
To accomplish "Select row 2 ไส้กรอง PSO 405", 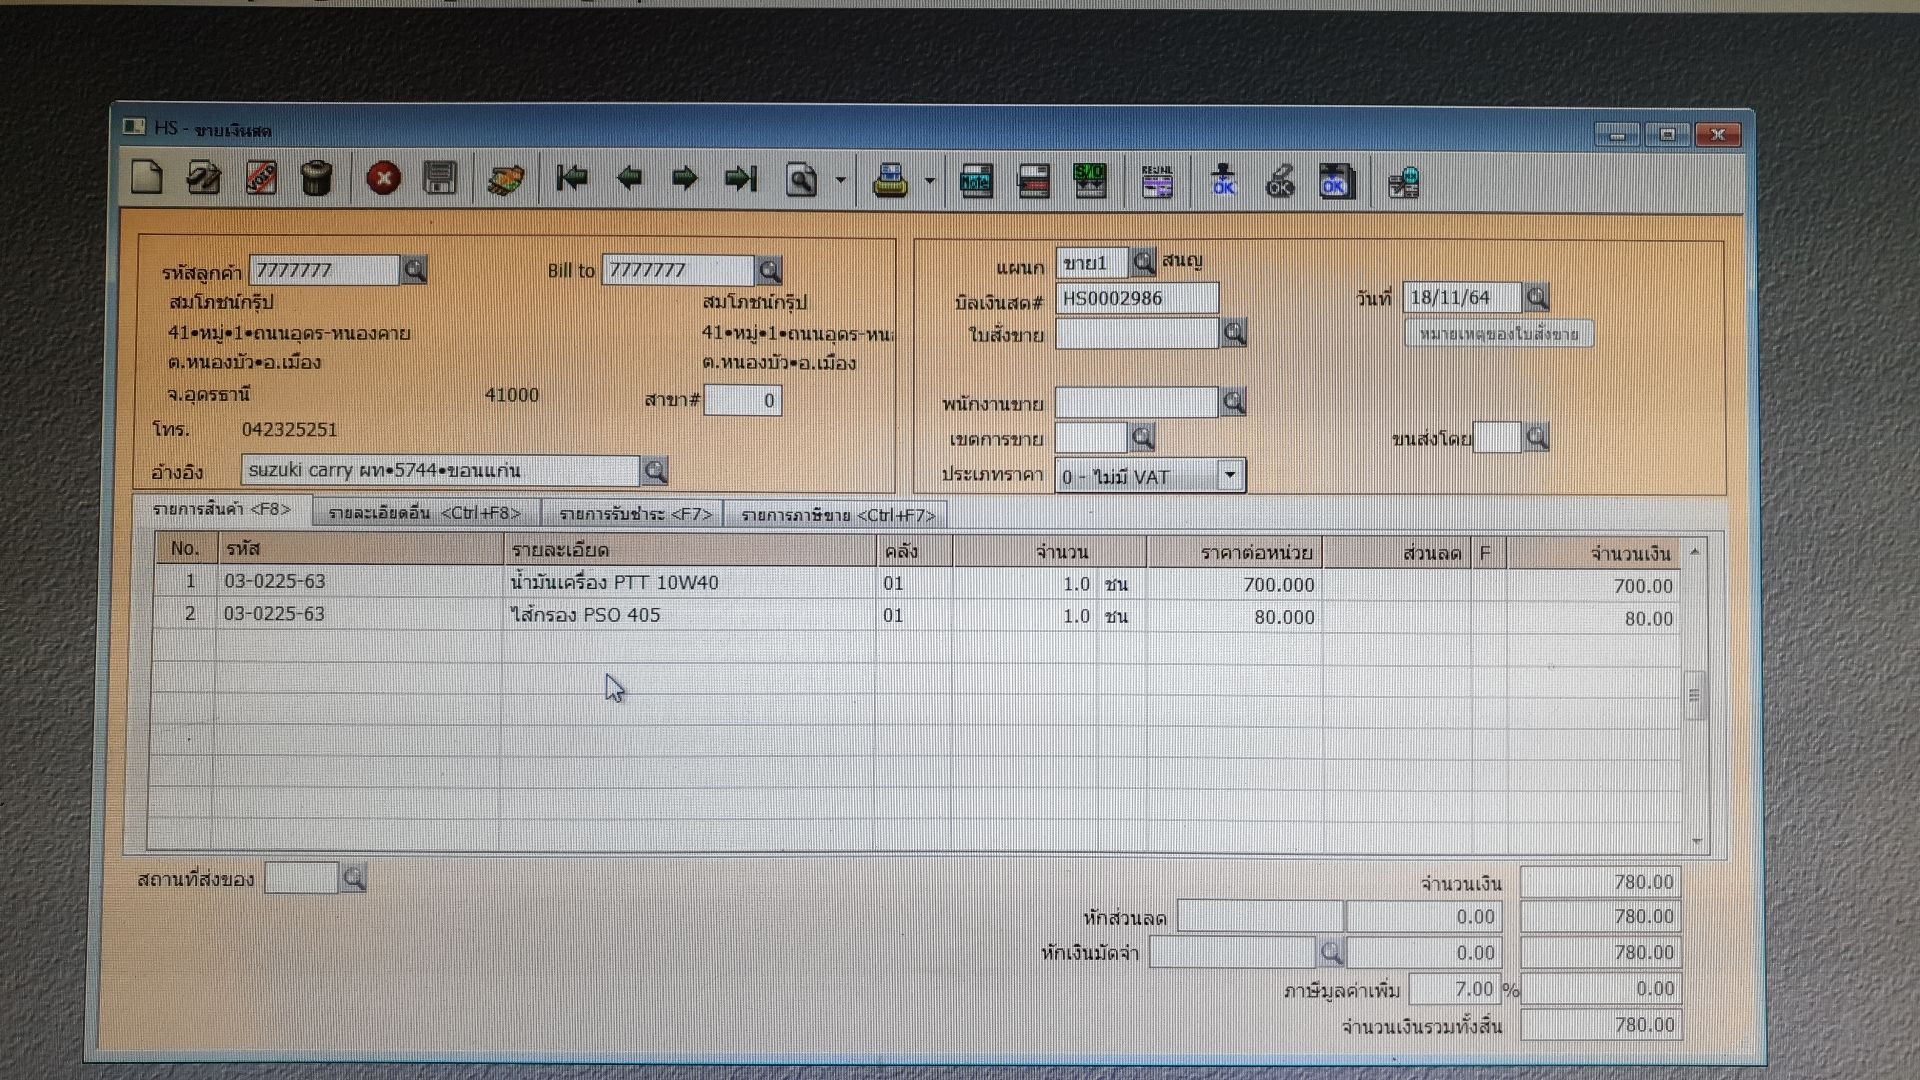I will (917, 615).
